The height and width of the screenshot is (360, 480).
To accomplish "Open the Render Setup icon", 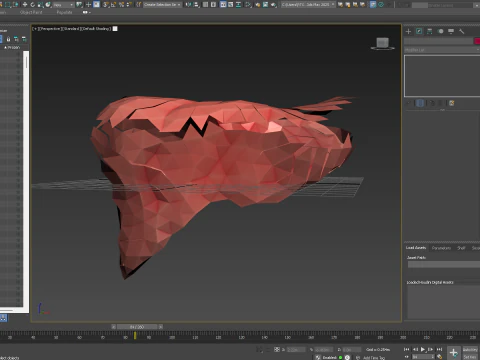I will (x=258, y=5).
